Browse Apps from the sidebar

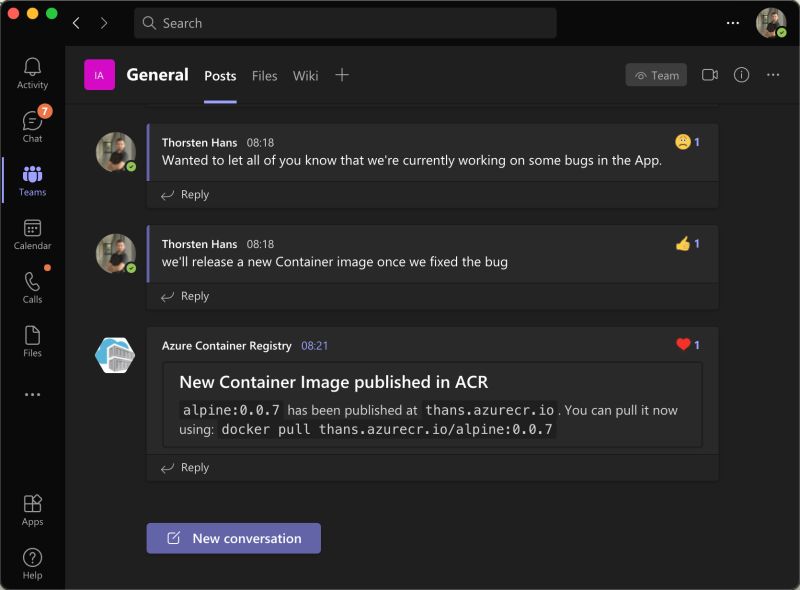click(x=32, y=510)
